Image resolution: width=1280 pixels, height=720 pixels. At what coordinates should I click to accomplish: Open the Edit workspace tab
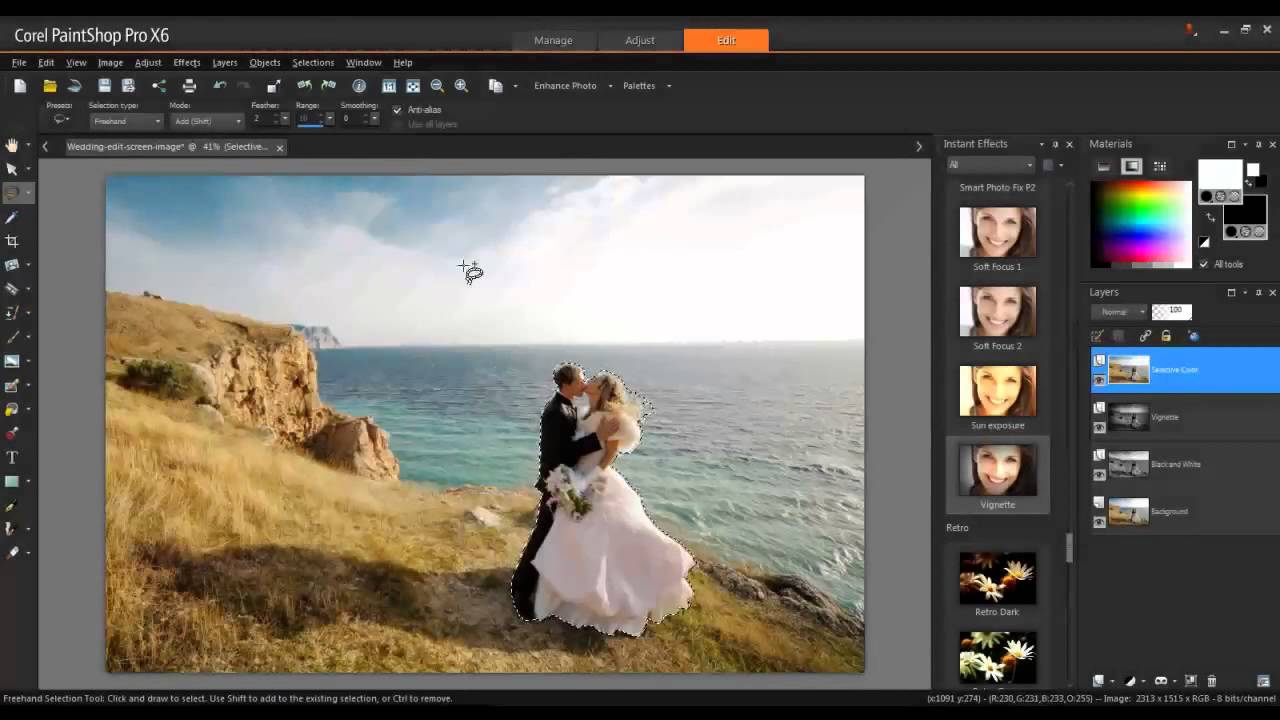pos(727,40)
